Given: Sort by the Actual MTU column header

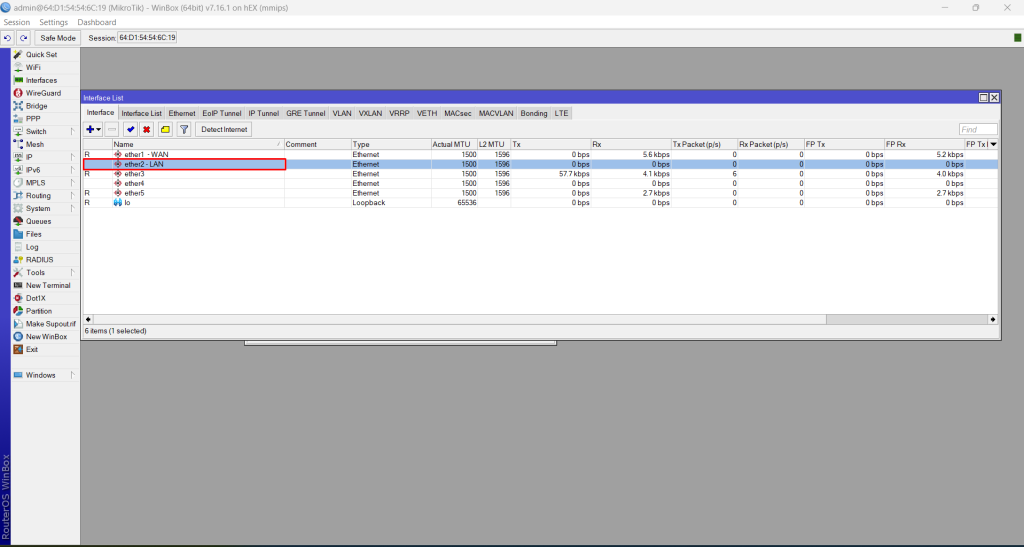Looking at the screenshot, I should (x=453, y=144).
